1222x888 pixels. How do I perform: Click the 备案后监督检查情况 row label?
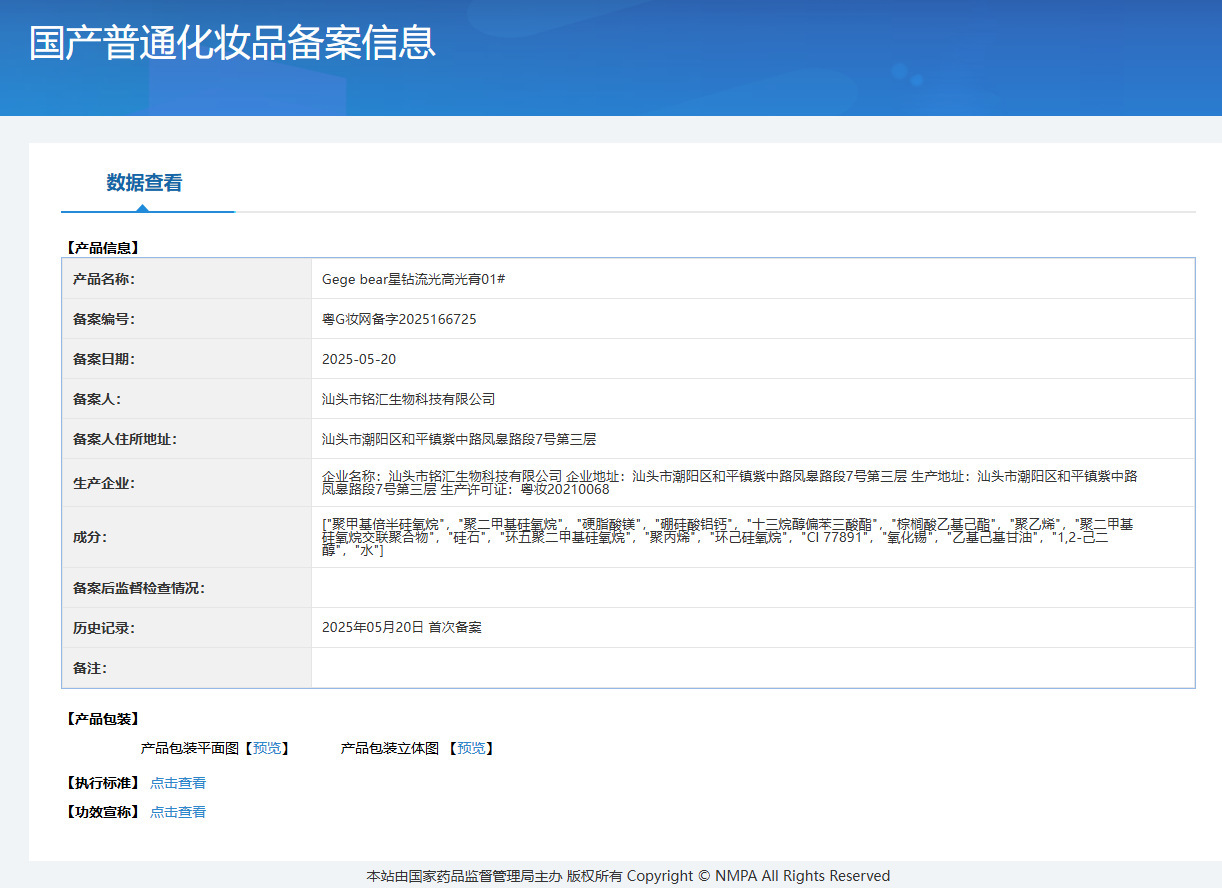(139, 588)
